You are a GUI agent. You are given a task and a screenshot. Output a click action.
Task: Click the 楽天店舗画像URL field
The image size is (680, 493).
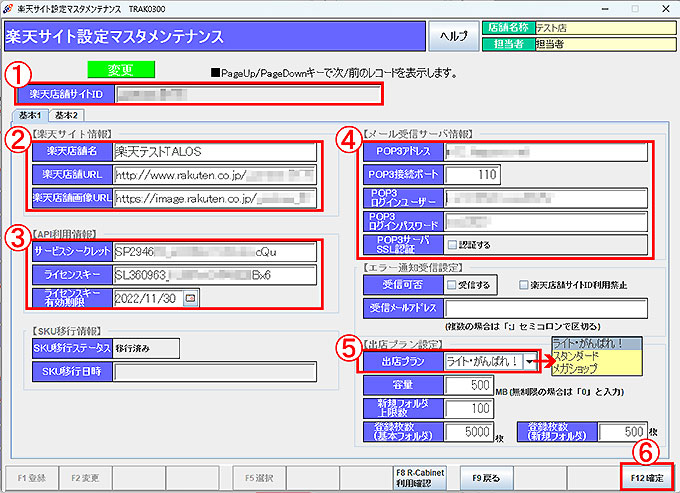point(215,198)
